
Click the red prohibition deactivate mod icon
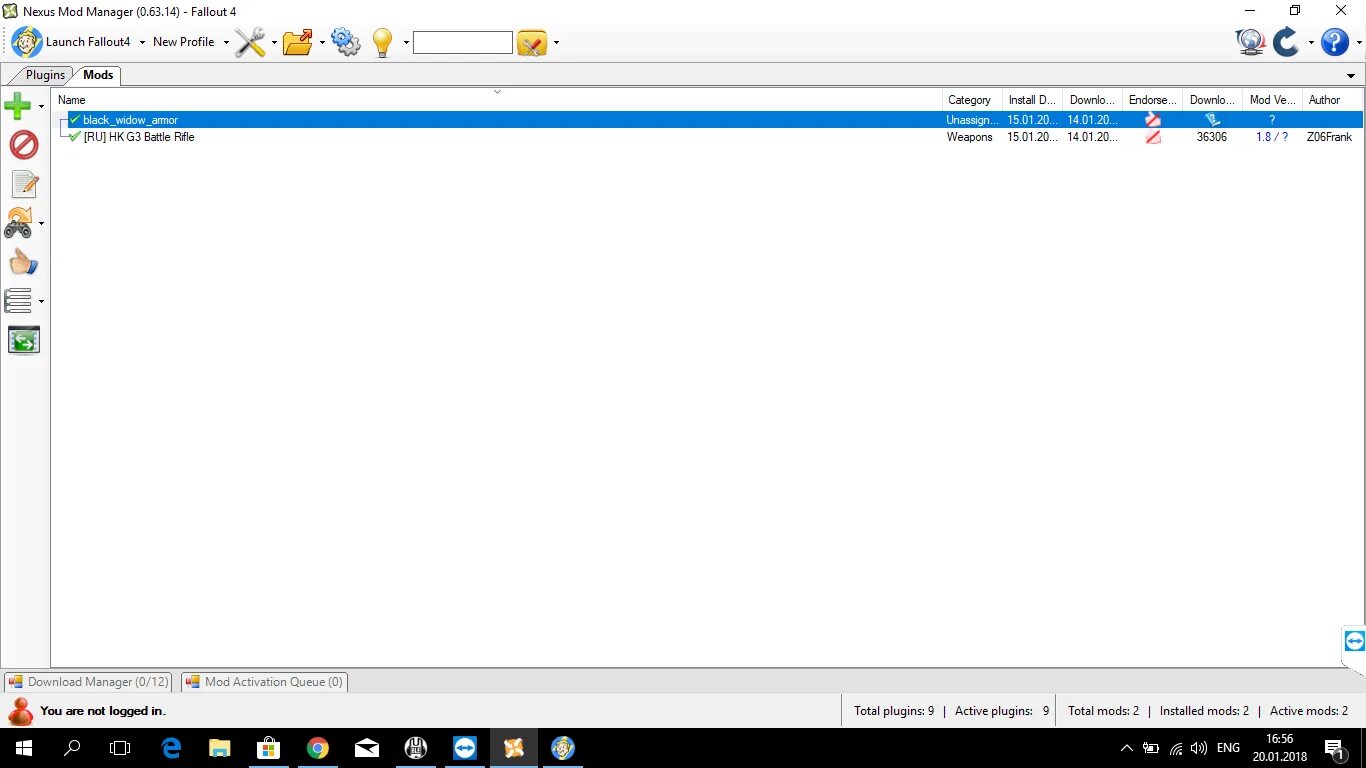coord(23,145)
